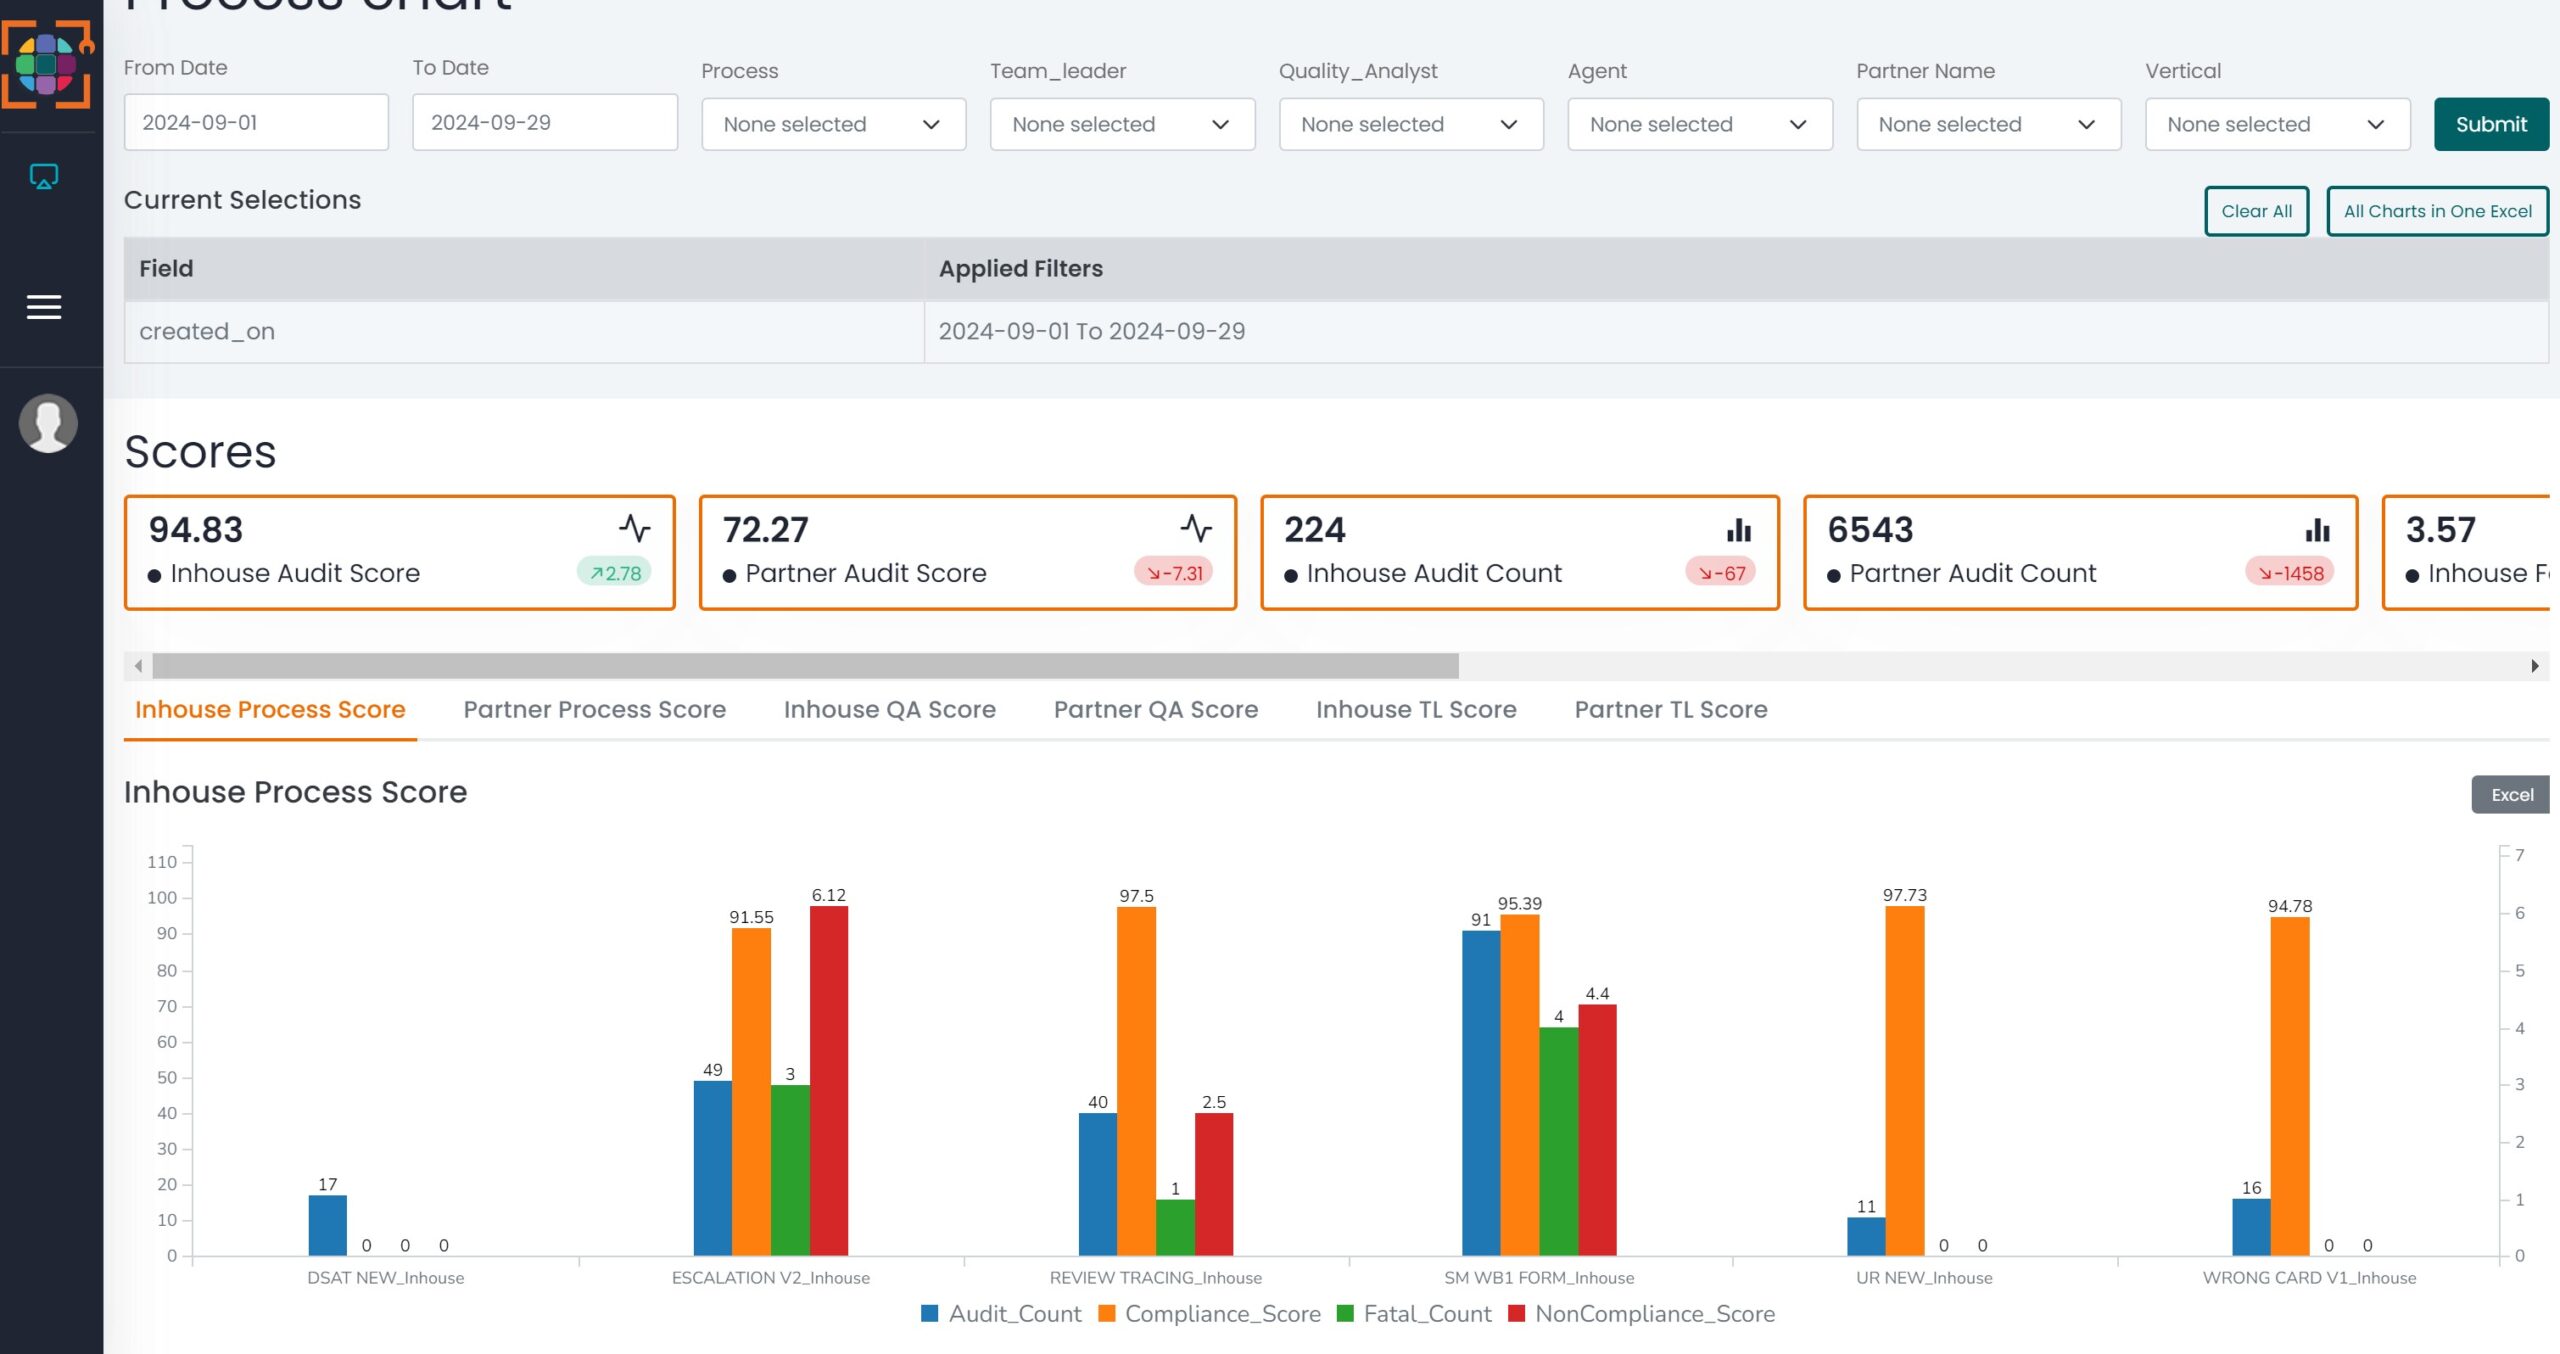Click pulse icon on Inhouse Audit Score card

click(634, 528)
